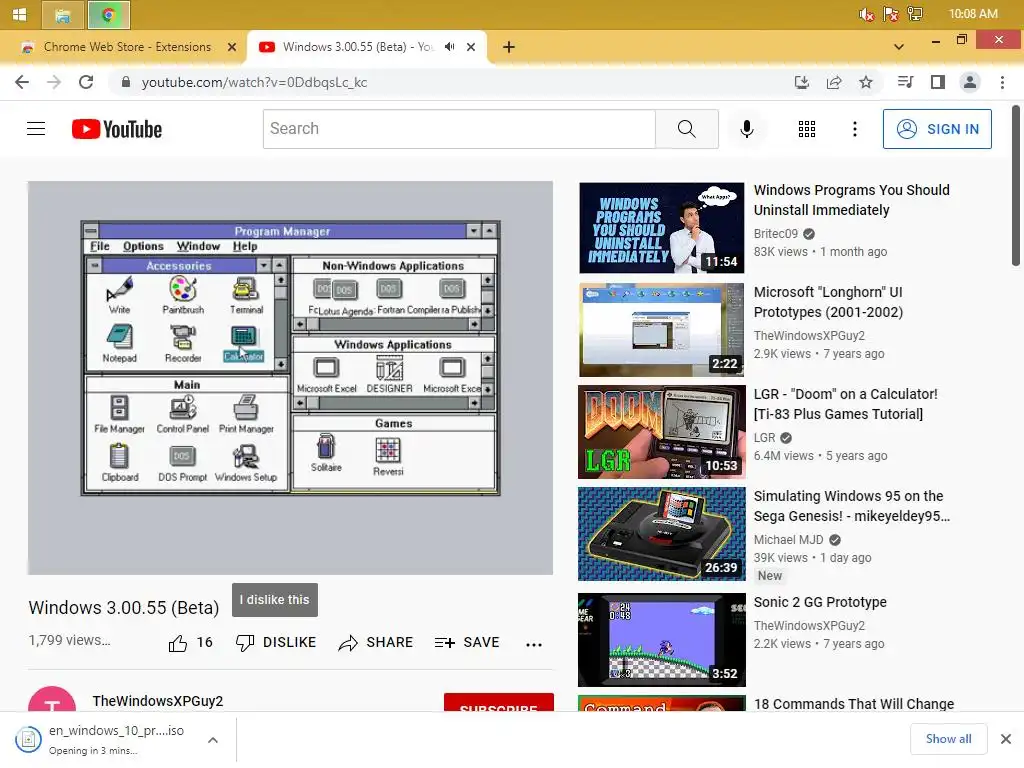The image size is (1024, 768).
Task: Share this page icon in the address bar
Action: [x=833, y=82]
